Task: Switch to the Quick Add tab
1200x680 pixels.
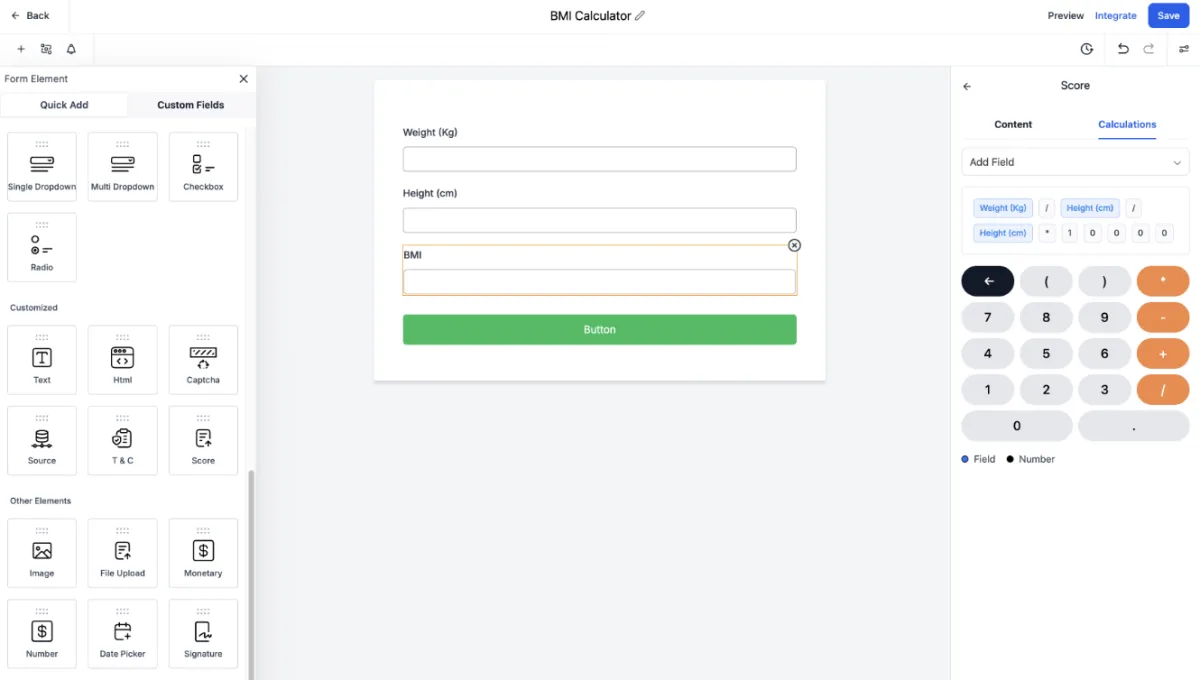Action: coord(64,105)
